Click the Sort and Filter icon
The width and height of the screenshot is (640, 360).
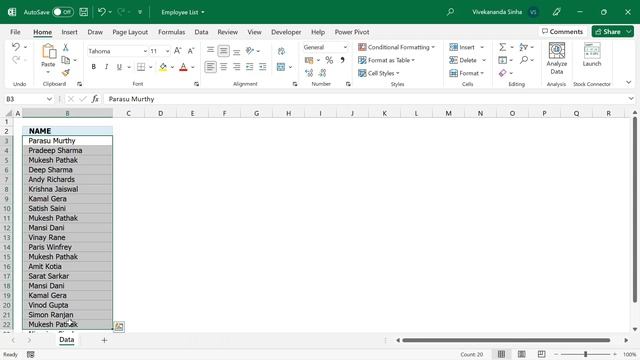click(x=524, y=47)
